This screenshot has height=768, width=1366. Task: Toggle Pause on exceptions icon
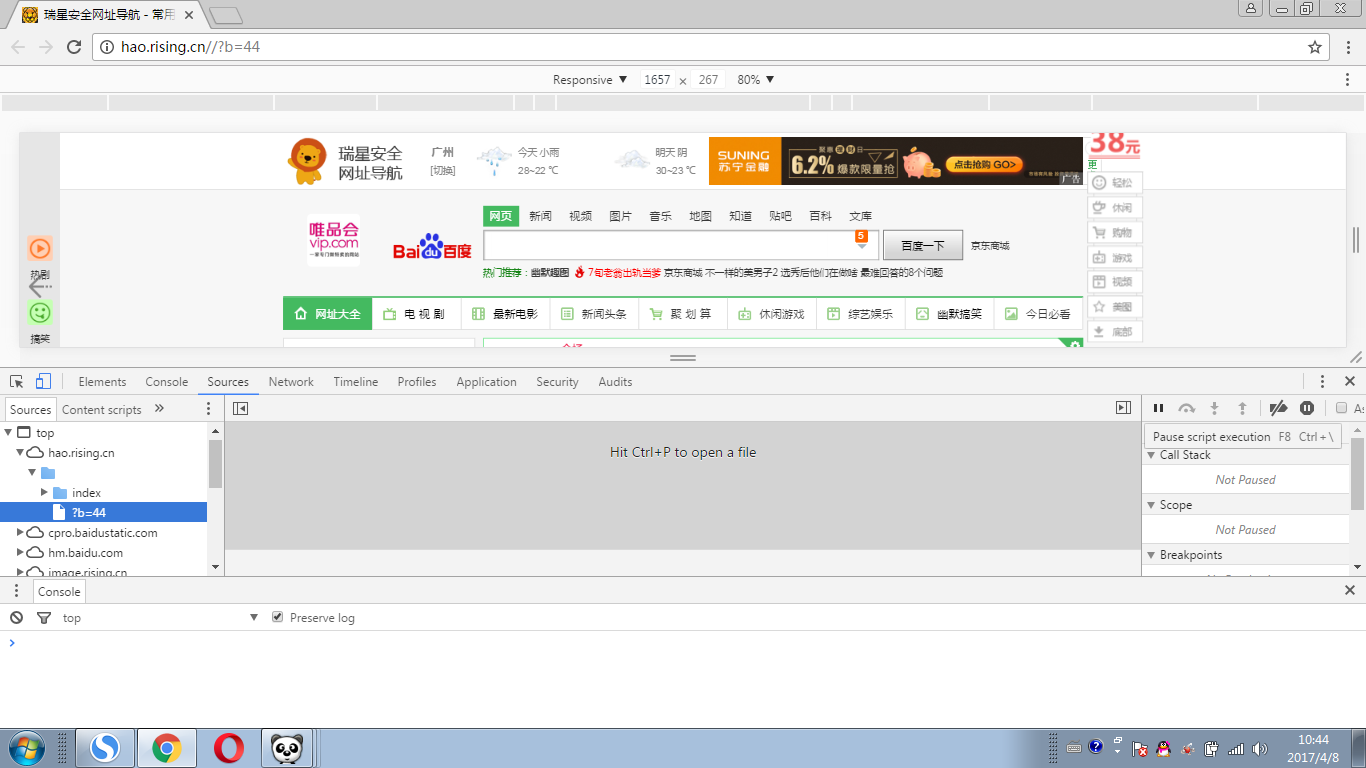click(1307, 408)
